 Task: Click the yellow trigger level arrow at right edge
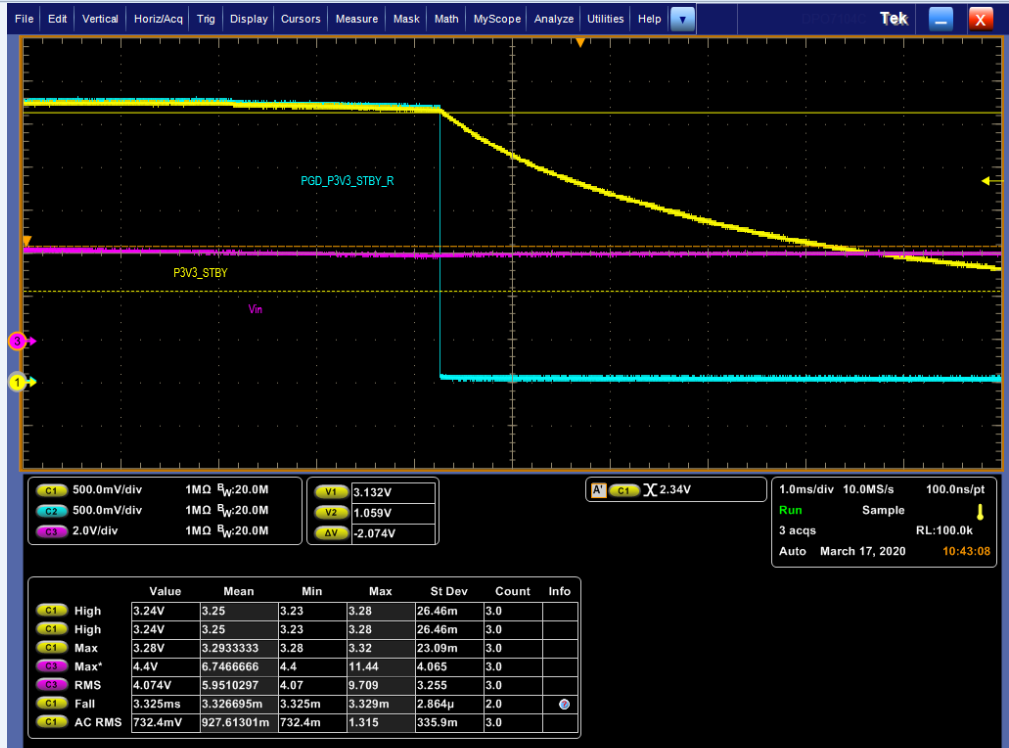point(988,181)
